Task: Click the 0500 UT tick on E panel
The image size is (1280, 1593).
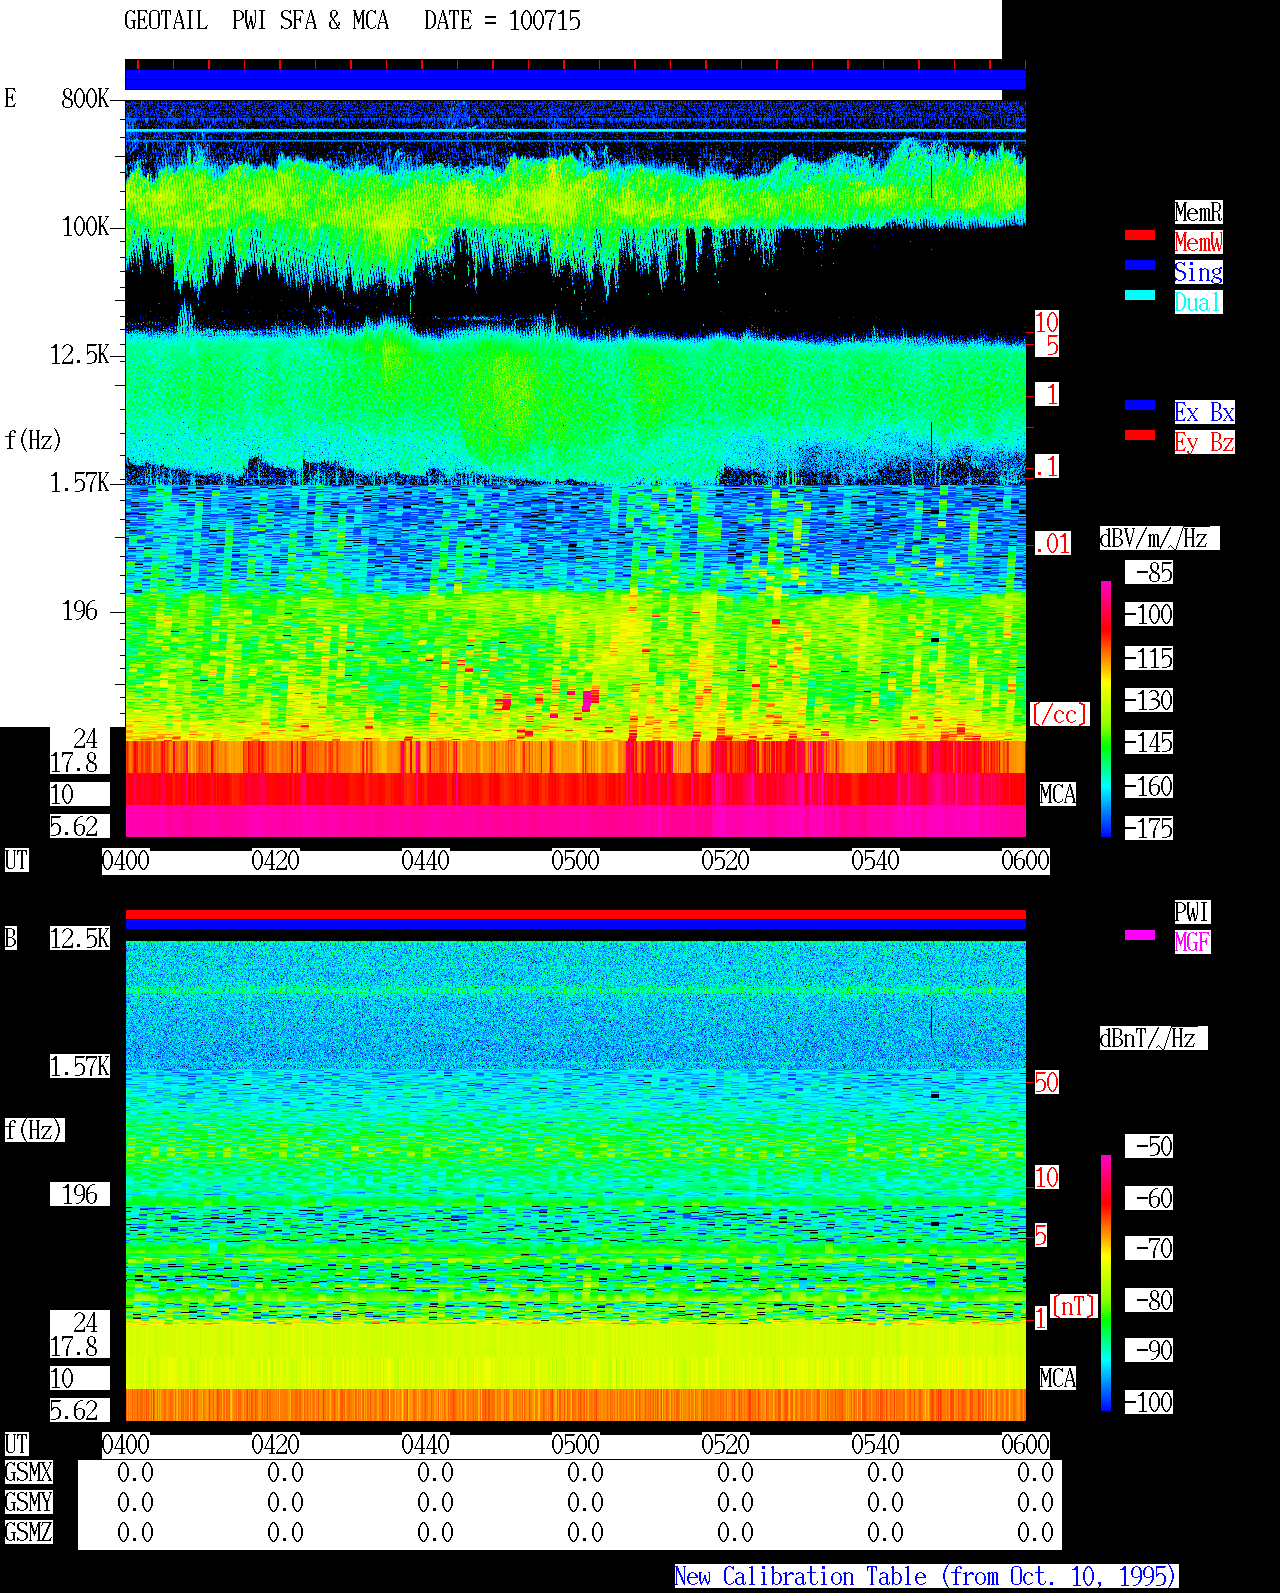Action: pyautogui.click(x=576, y=861)
